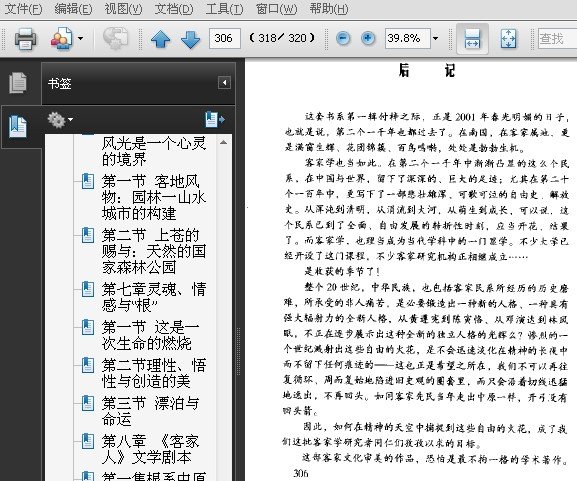Click the panel splitter grip handle
Viewport: 577px width, 481px height.
click(238, 351)
